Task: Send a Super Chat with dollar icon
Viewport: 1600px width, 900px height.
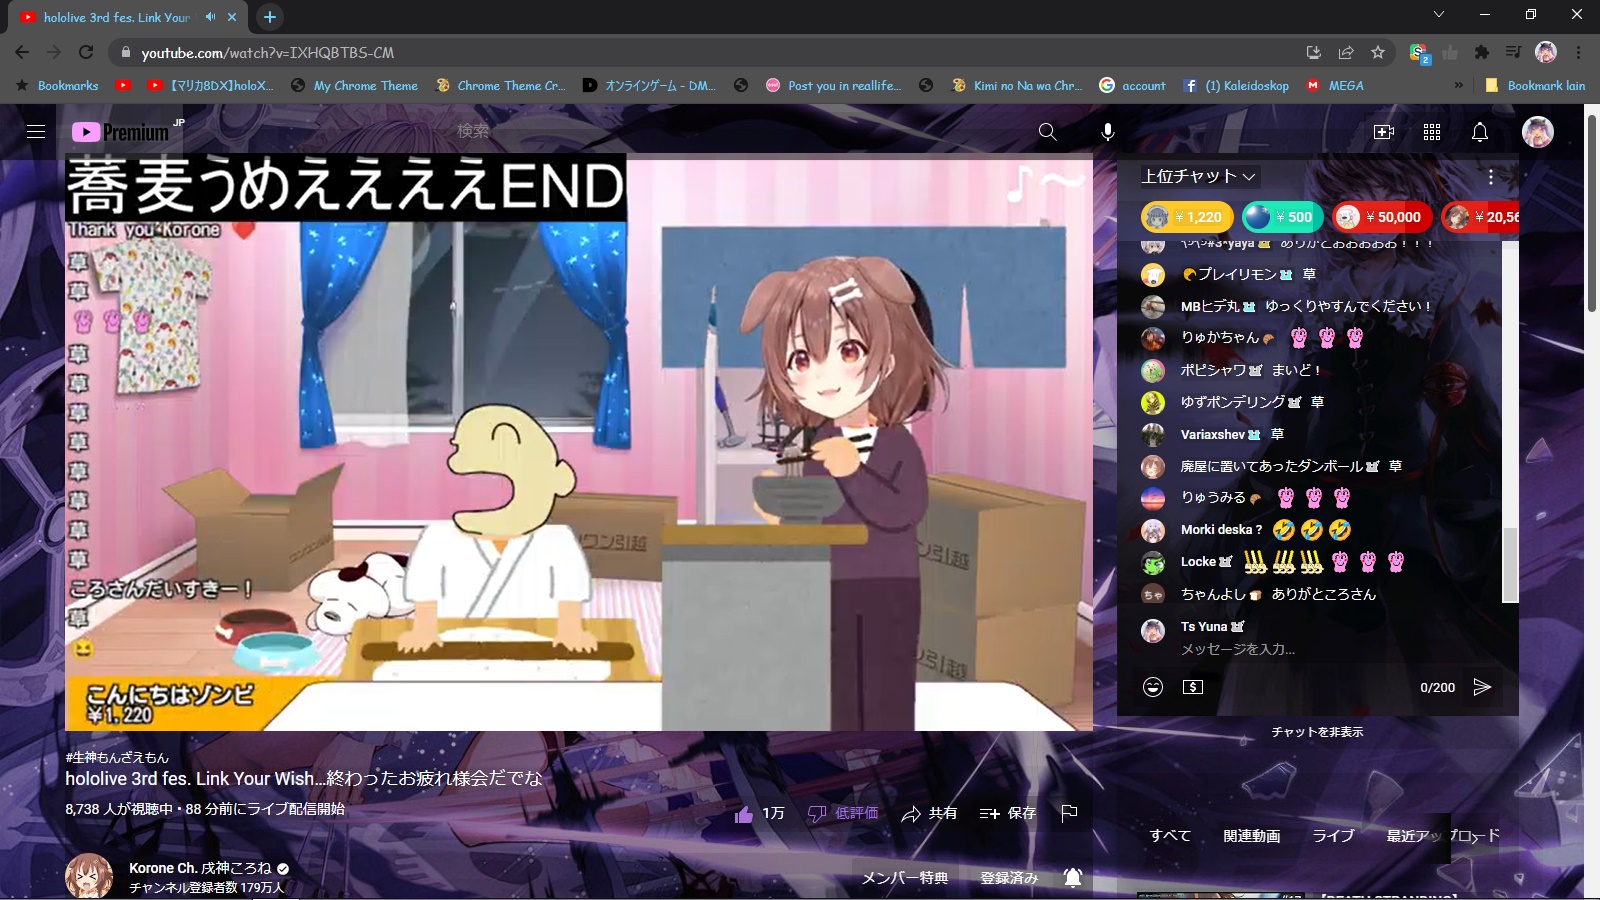Action: tap(1193, 687)
